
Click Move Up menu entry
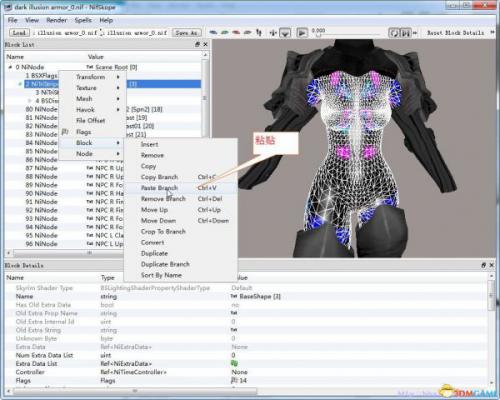[x=181, y=210]
